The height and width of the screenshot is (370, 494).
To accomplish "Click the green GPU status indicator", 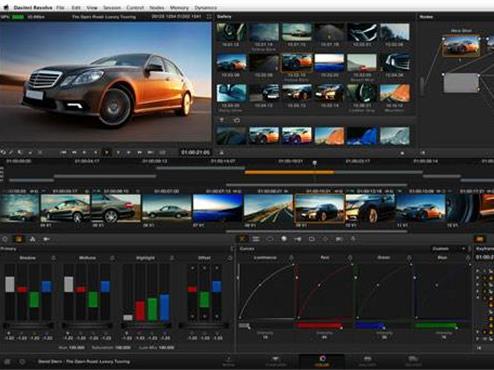I will (18, 16).
